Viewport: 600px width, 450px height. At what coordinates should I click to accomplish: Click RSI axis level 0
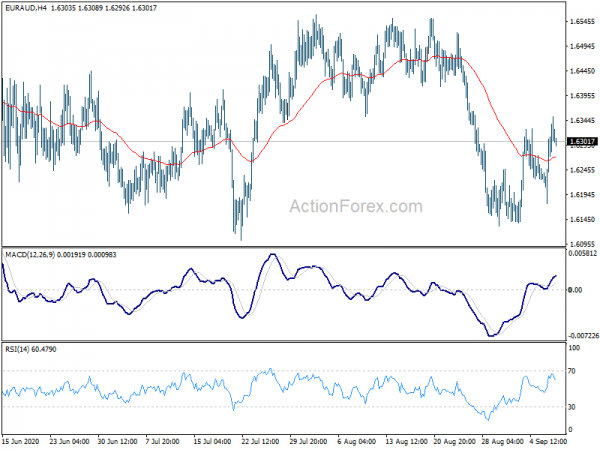point(571,430)
